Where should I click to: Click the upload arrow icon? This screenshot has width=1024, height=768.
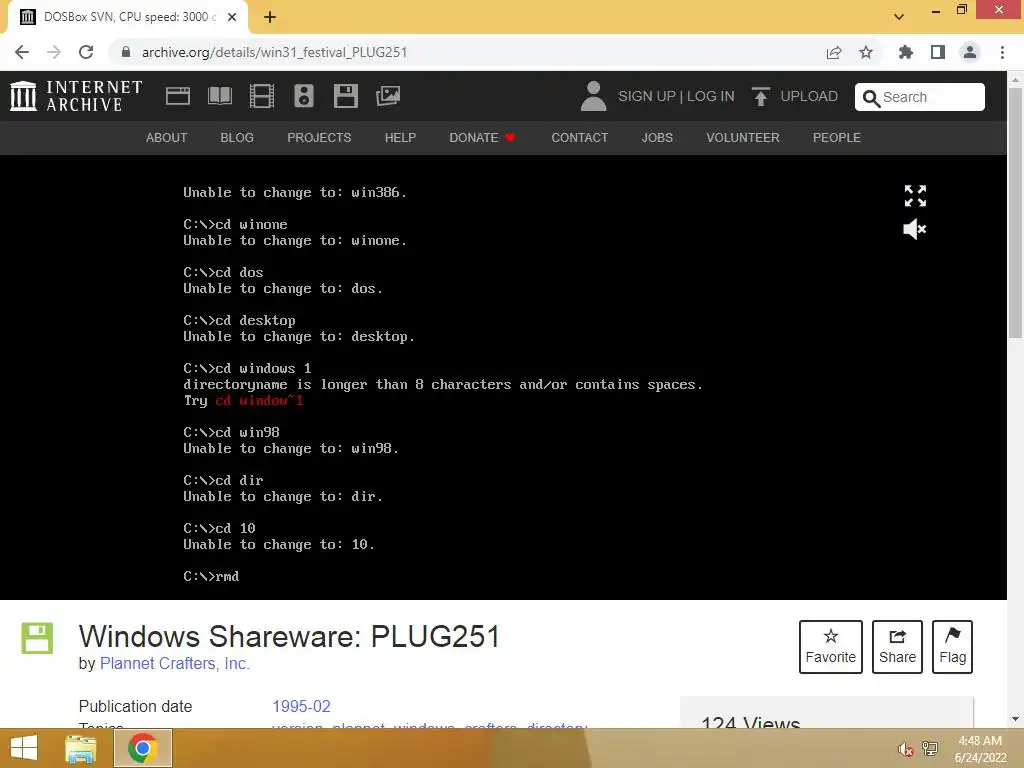(760, 96)
